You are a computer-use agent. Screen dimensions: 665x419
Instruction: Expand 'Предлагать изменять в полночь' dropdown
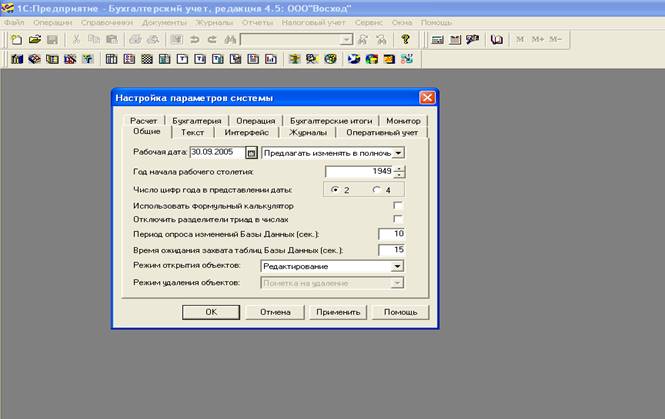(397, 153)
